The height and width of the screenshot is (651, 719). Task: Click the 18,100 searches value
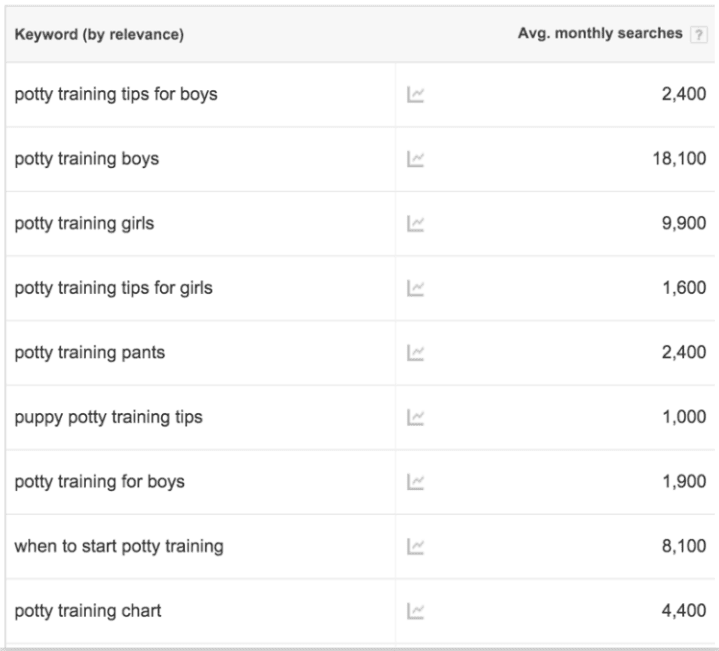[x=680, y=159]
